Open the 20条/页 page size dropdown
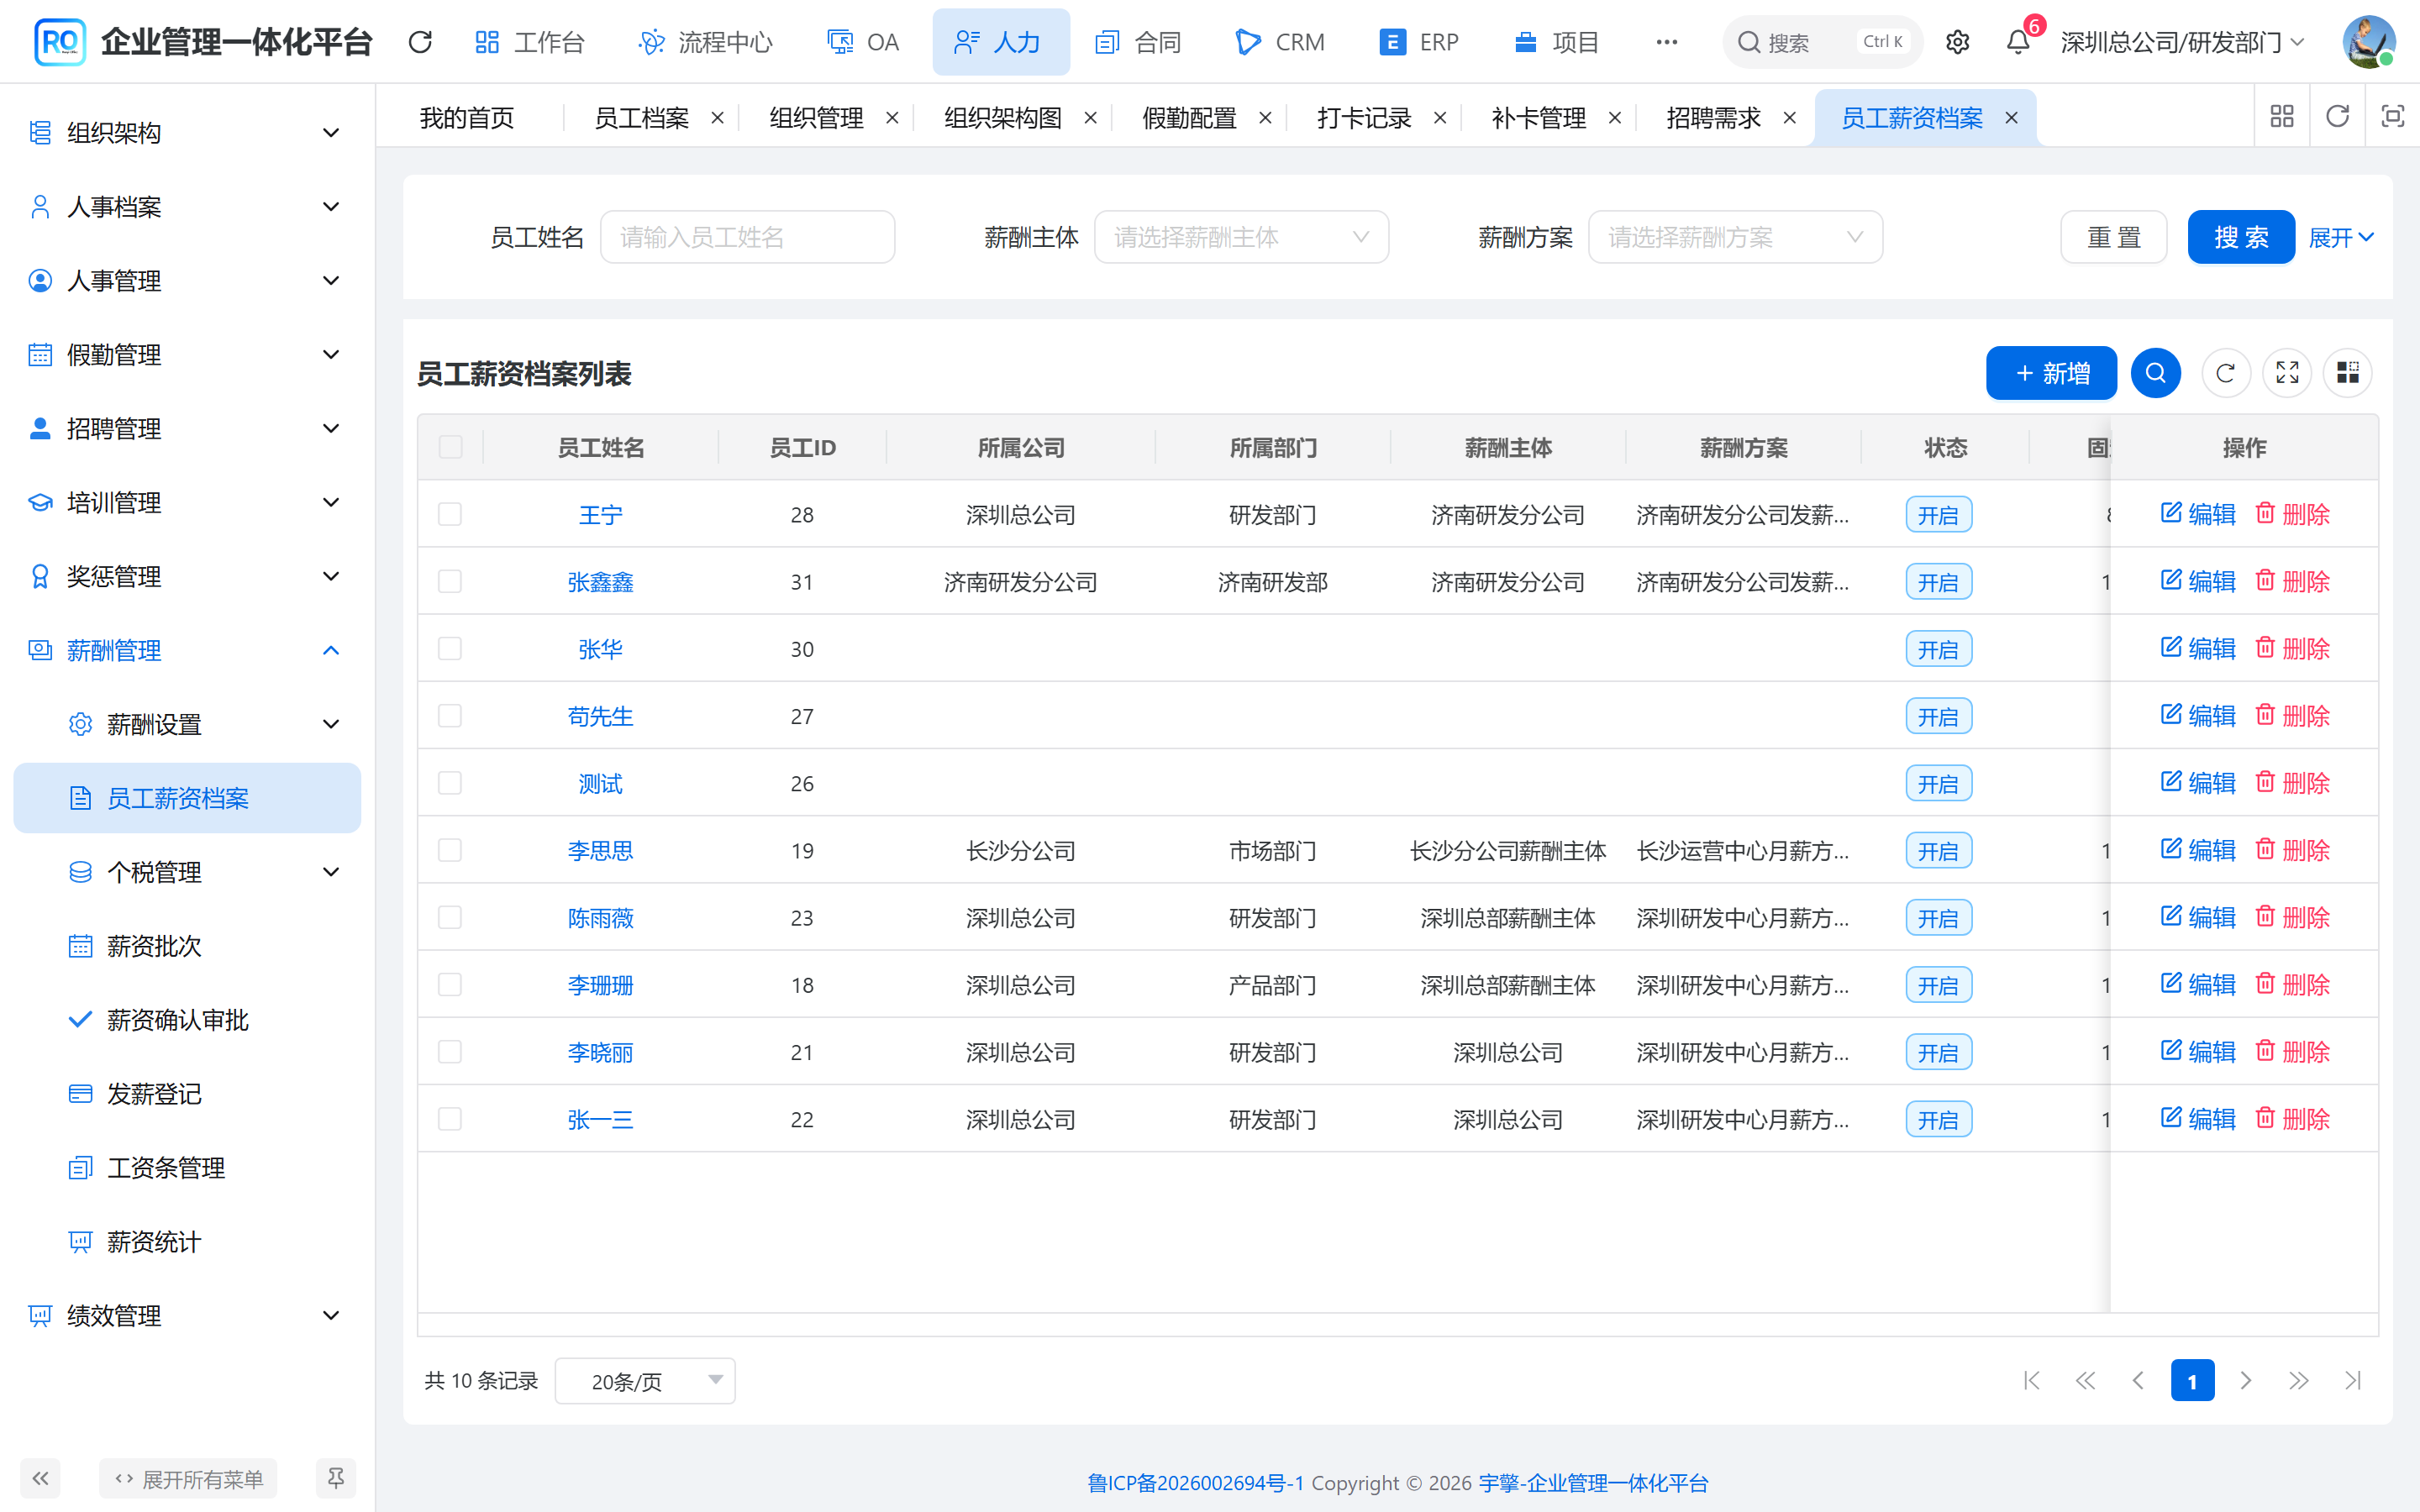Screen dimensions: 2420x1512 tap(645, 1381)
